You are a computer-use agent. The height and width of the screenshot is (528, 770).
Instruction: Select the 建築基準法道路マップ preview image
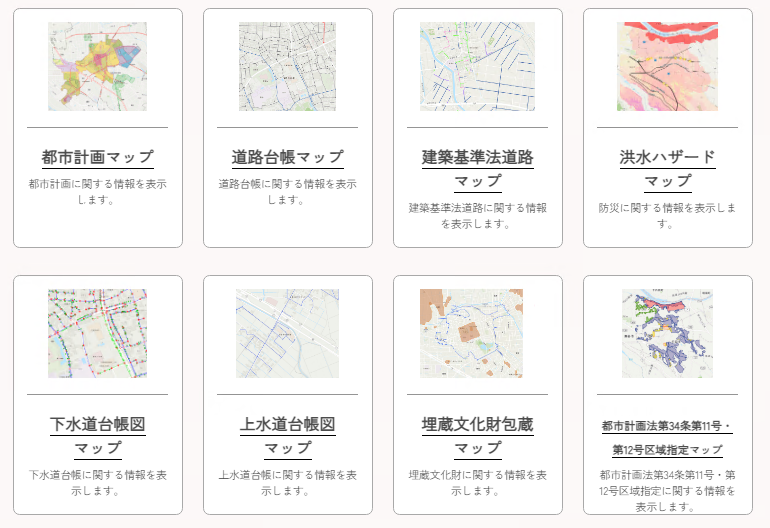[477, 66]
